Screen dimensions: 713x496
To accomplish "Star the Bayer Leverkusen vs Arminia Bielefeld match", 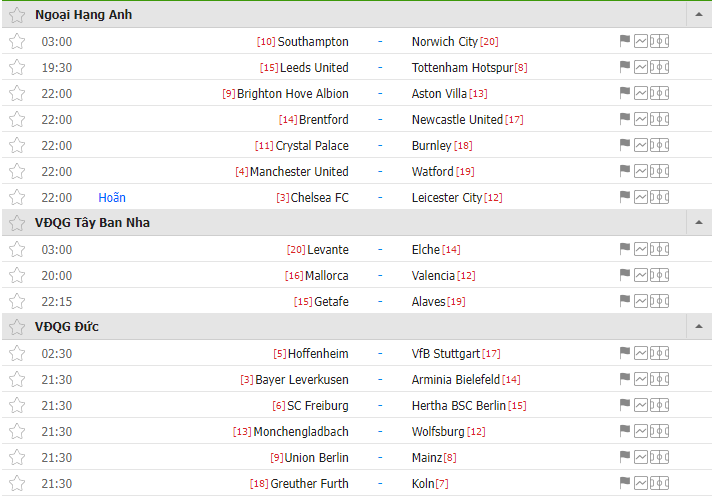I will pyautogui.click(x=17, y=379).
